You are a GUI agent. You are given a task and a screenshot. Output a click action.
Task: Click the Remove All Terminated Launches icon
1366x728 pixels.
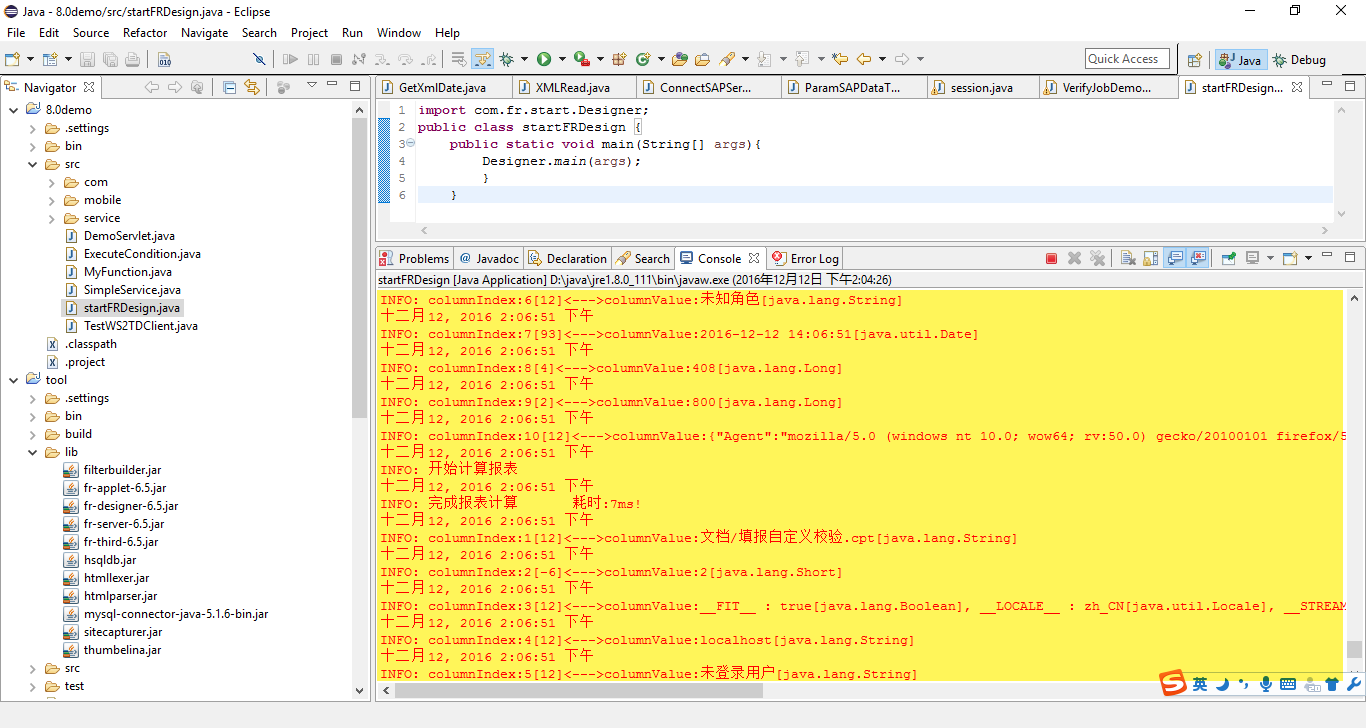[1097, 258]
